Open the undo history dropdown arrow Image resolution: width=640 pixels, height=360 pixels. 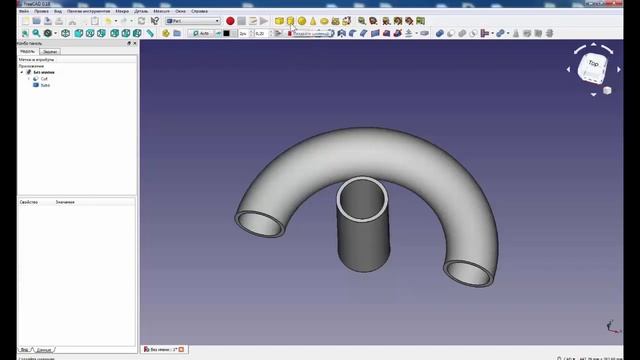[116, 21]
